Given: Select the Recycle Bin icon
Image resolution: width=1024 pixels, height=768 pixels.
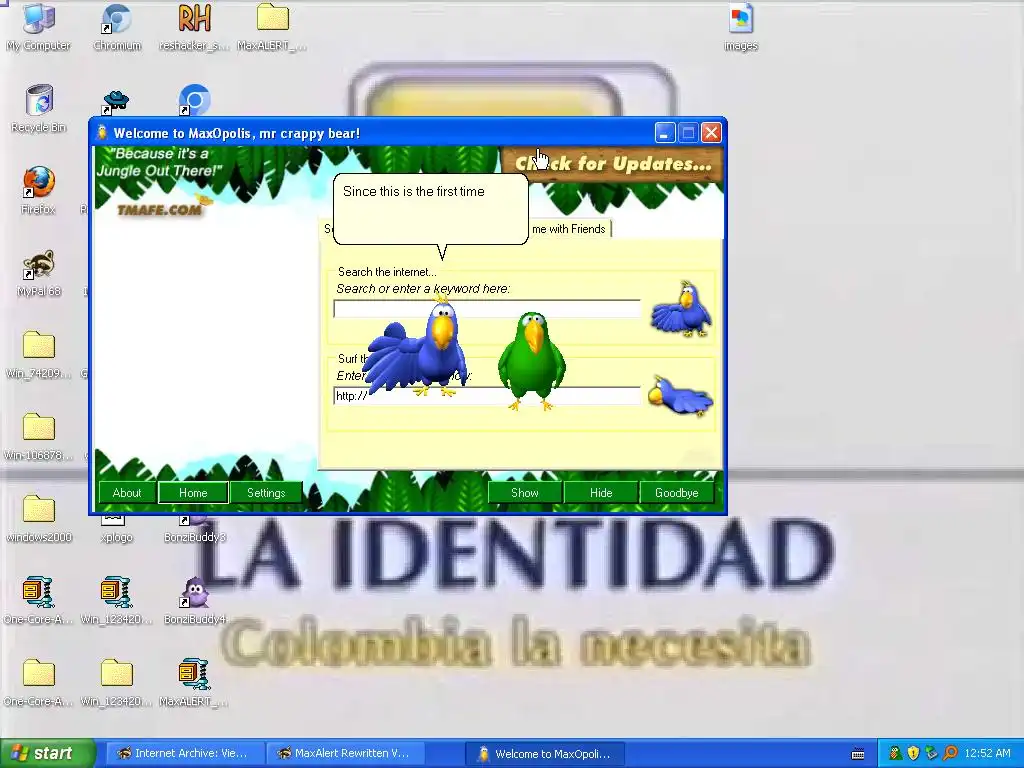Looking at the screenshot, I should coord(39,108).
